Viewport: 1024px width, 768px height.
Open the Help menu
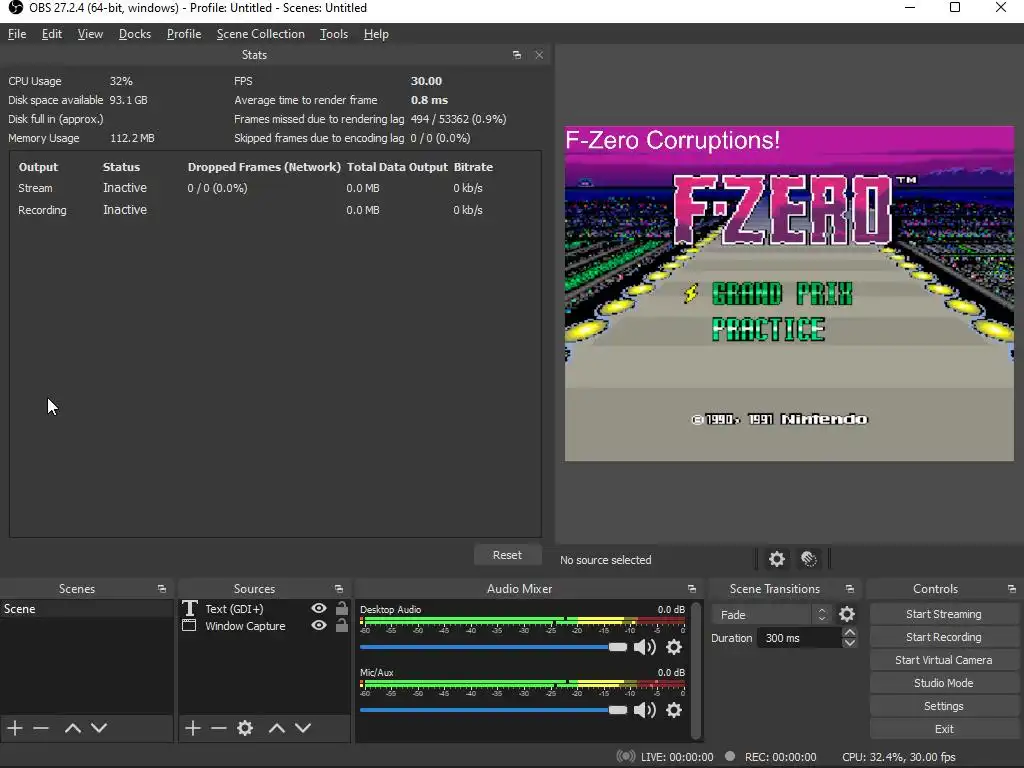click(376, 34)
